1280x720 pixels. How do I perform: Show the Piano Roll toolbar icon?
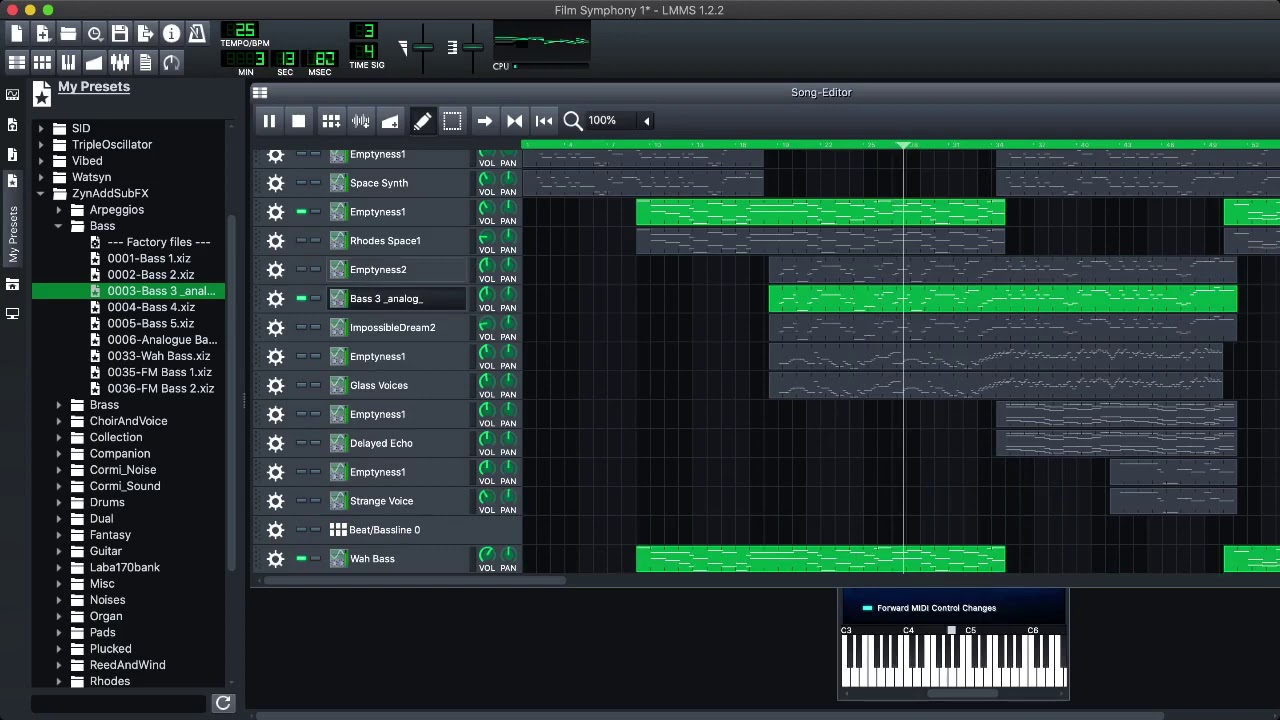click(x=68, y=63)
